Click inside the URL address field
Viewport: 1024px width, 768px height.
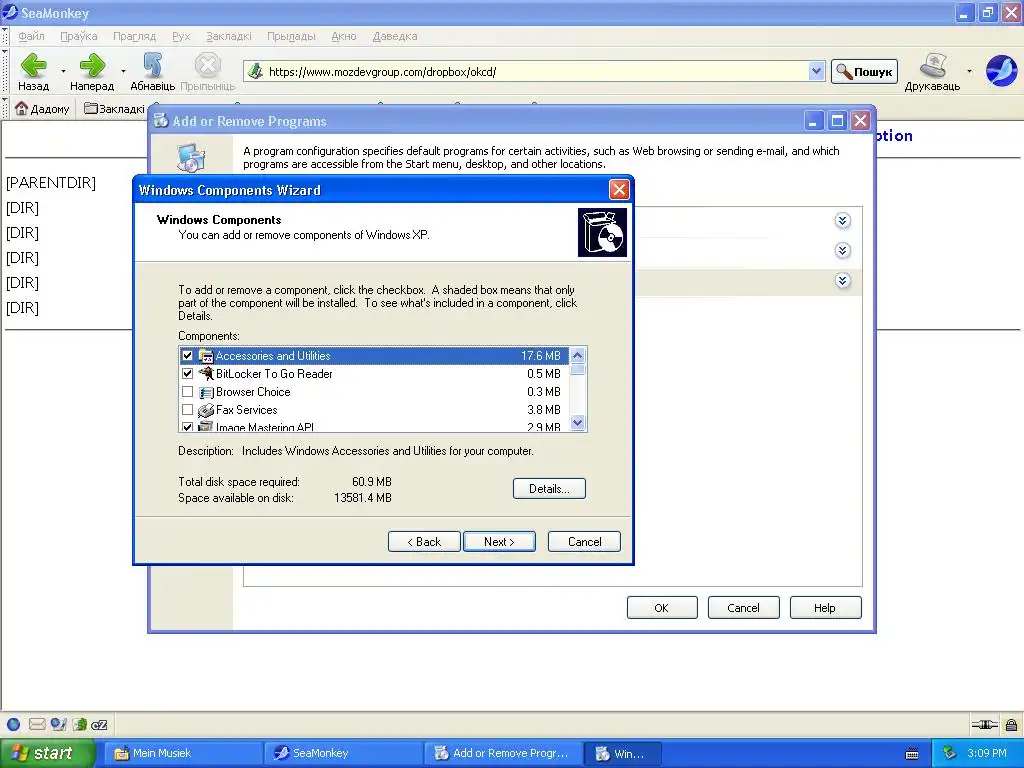(x=536, y=71)
